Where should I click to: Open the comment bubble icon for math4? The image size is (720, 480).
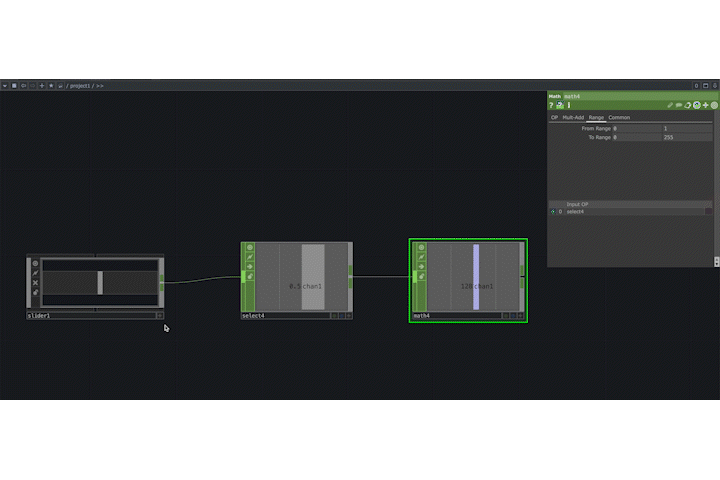point(679,105)
